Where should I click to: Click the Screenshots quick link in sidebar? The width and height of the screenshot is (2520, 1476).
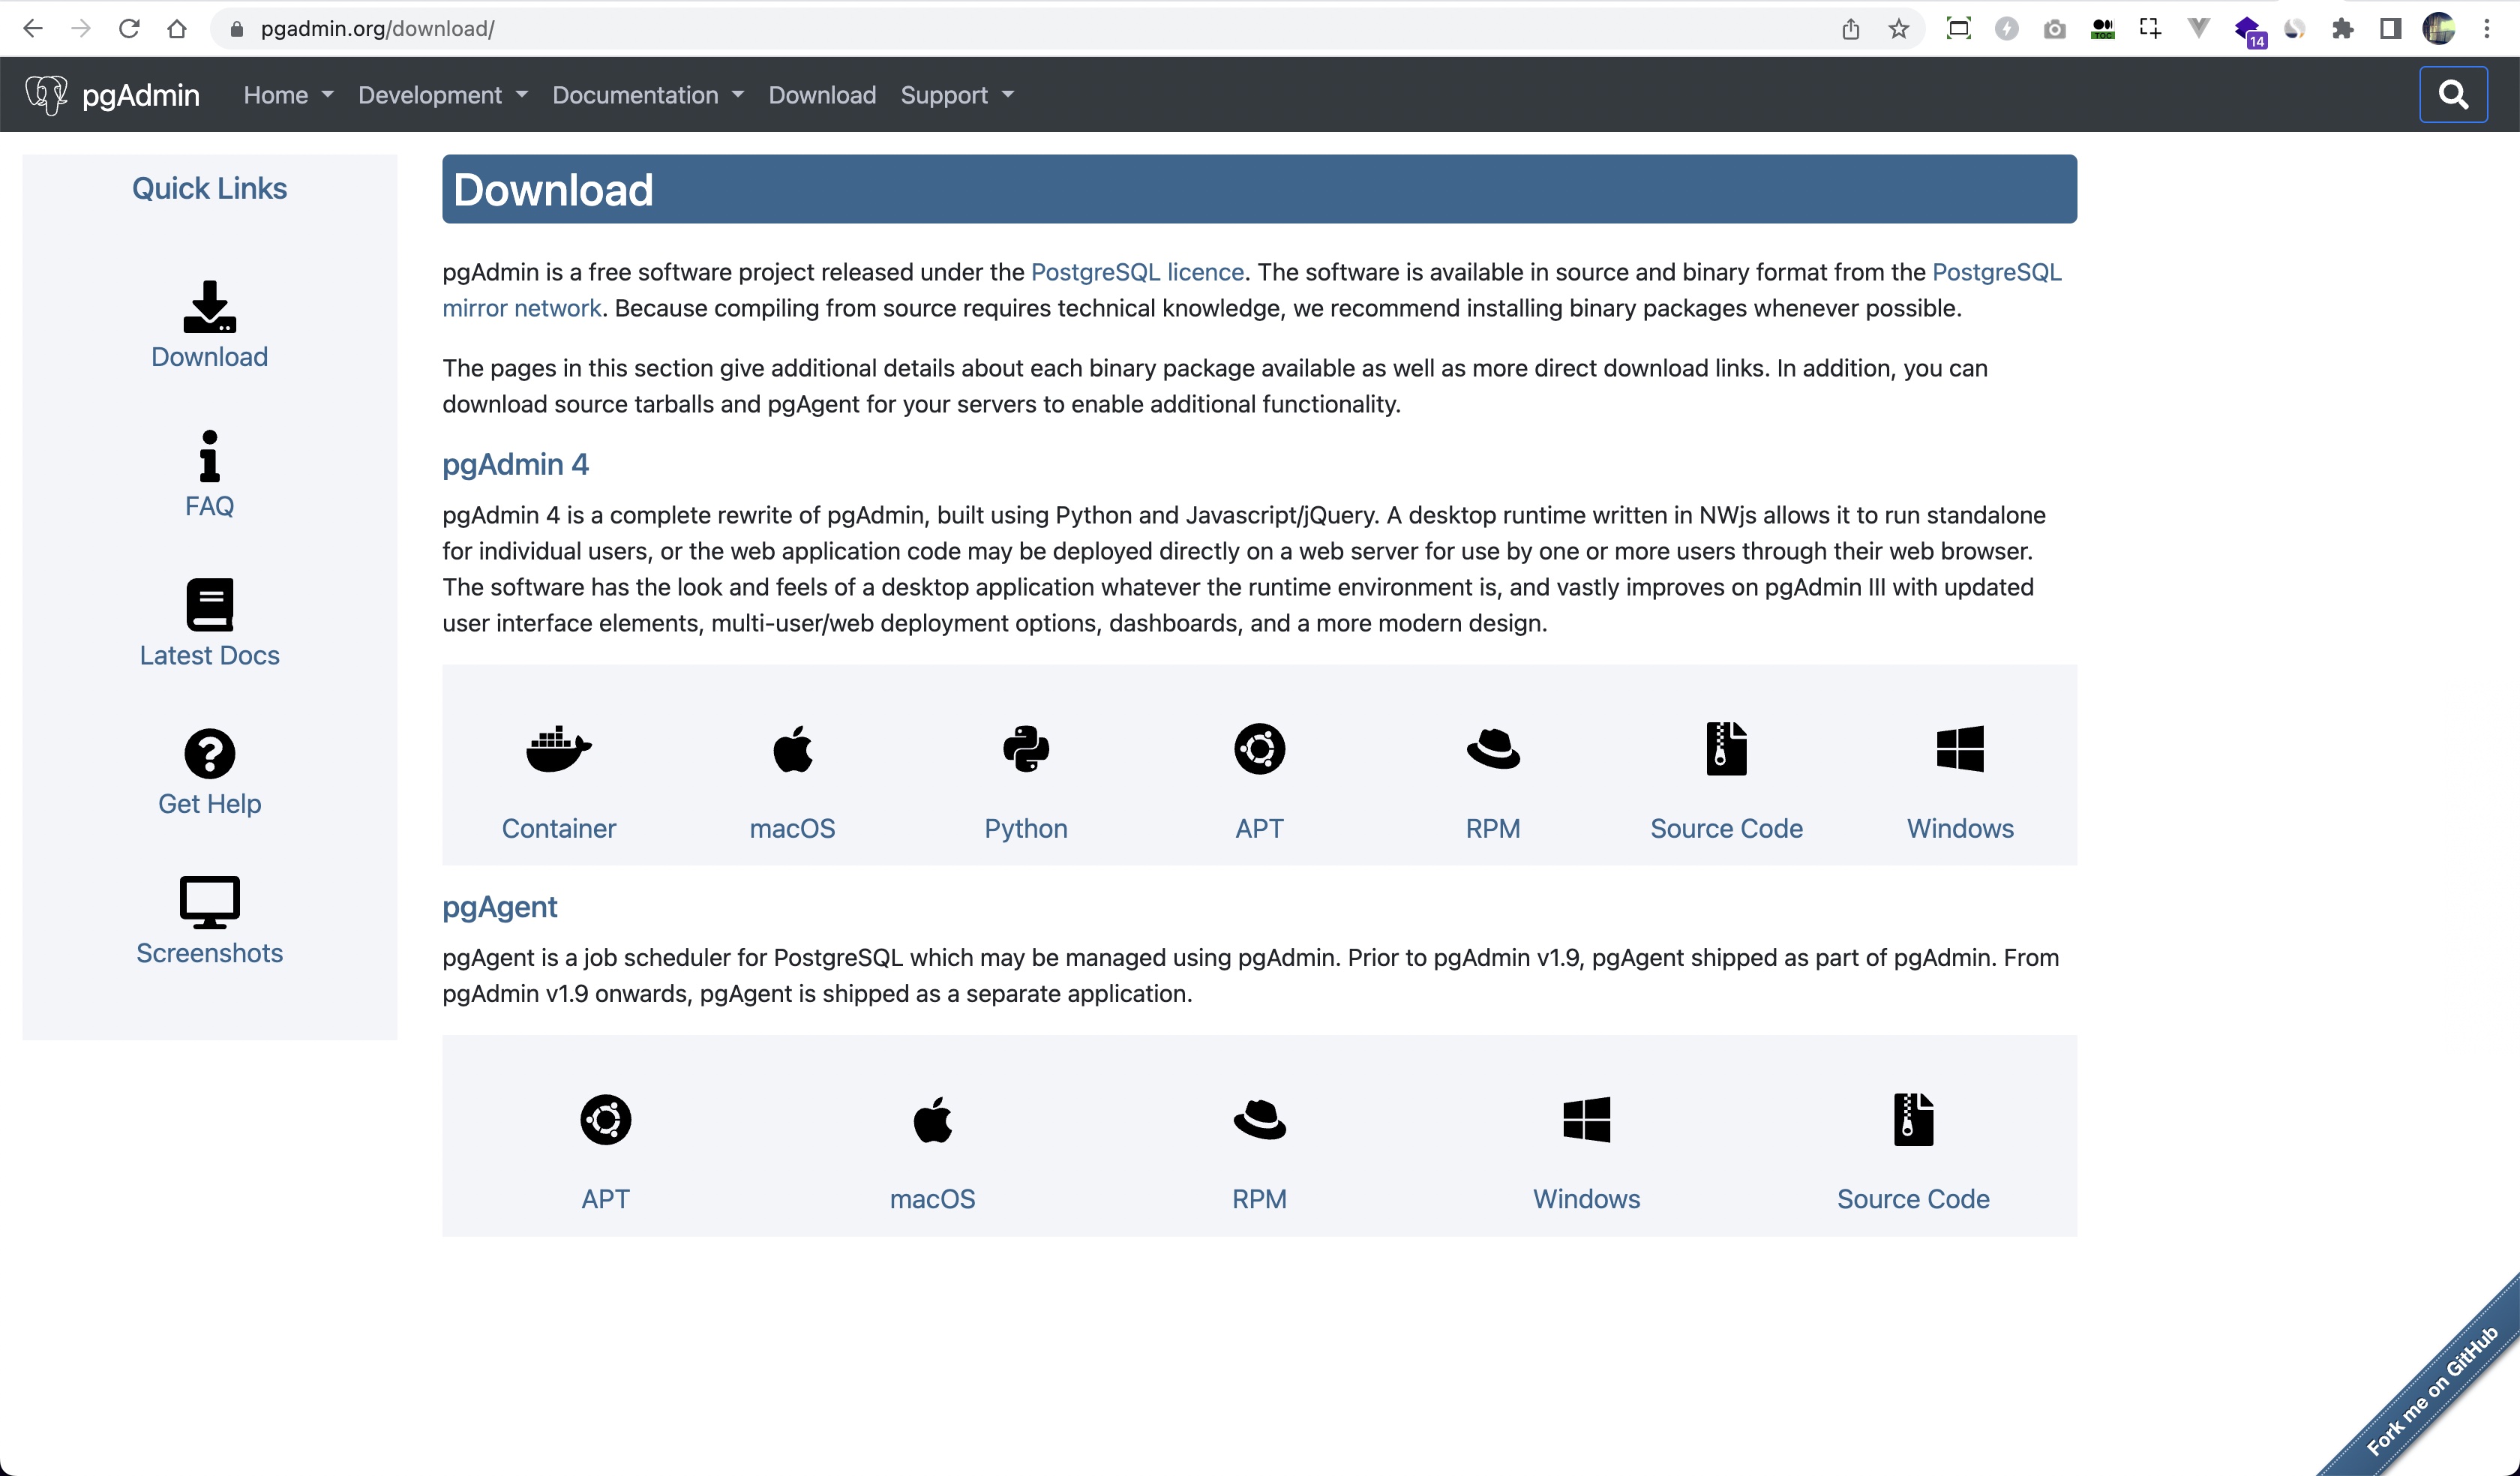209,921
